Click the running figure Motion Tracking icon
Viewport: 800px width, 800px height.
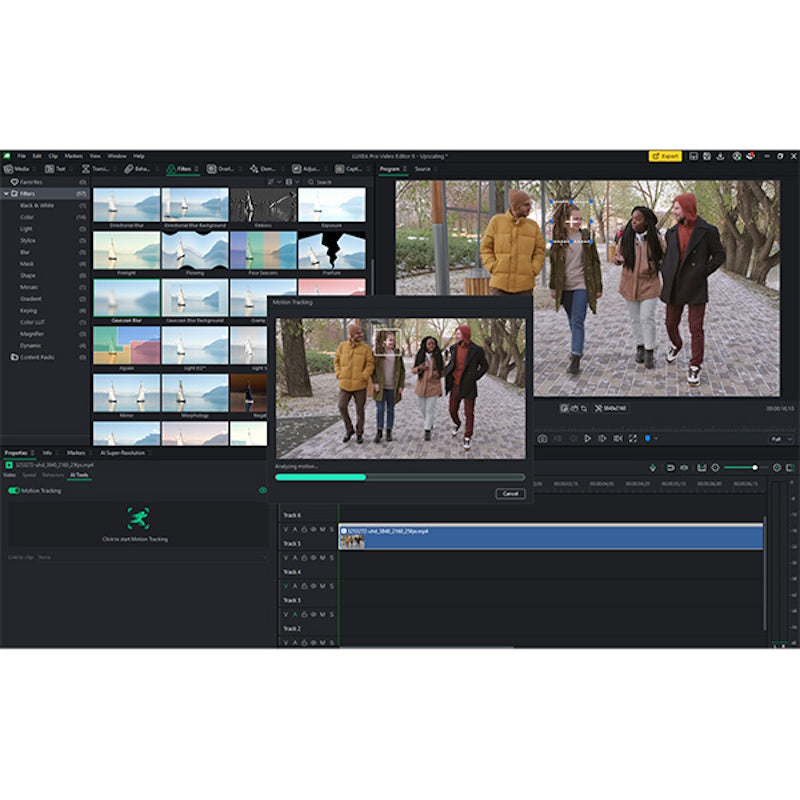pos(138,518)
